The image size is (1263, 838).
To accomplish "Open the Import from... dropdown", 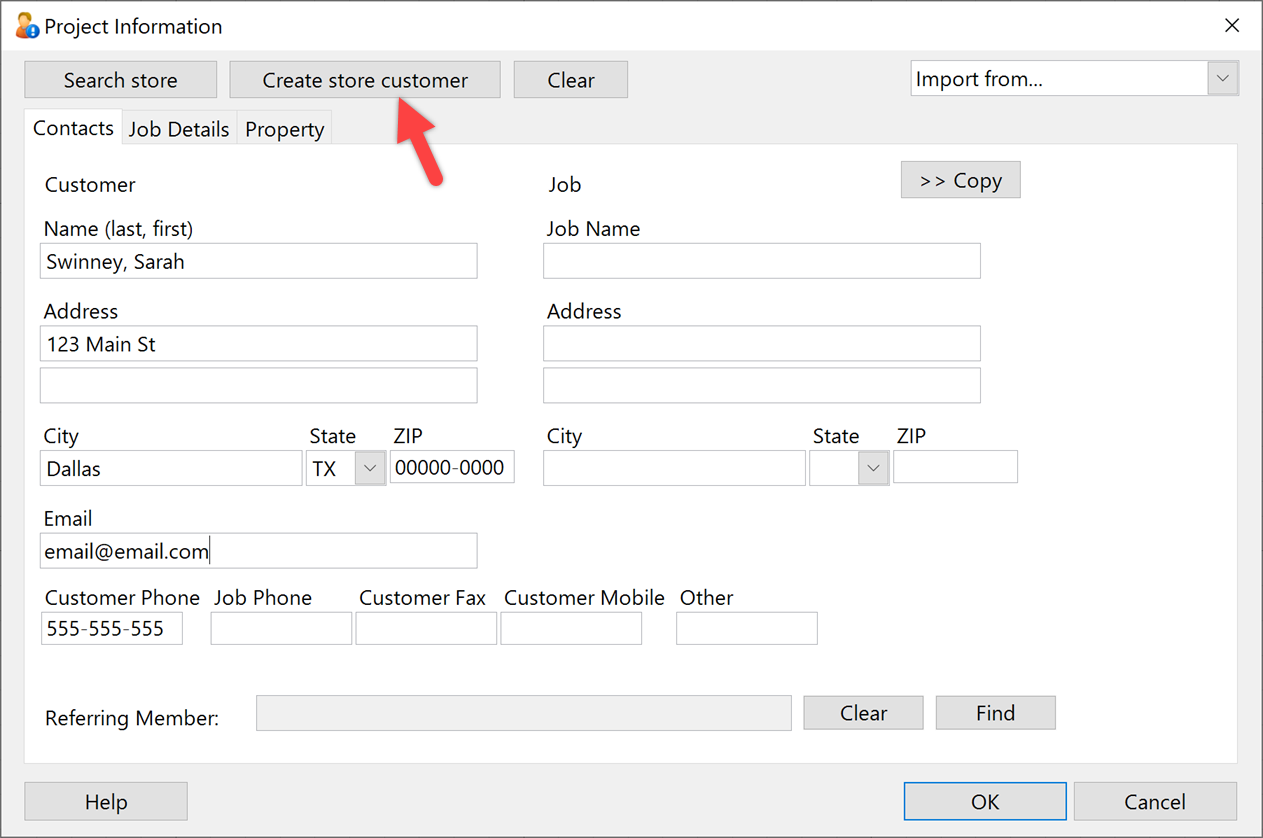I will (1223, 79).
